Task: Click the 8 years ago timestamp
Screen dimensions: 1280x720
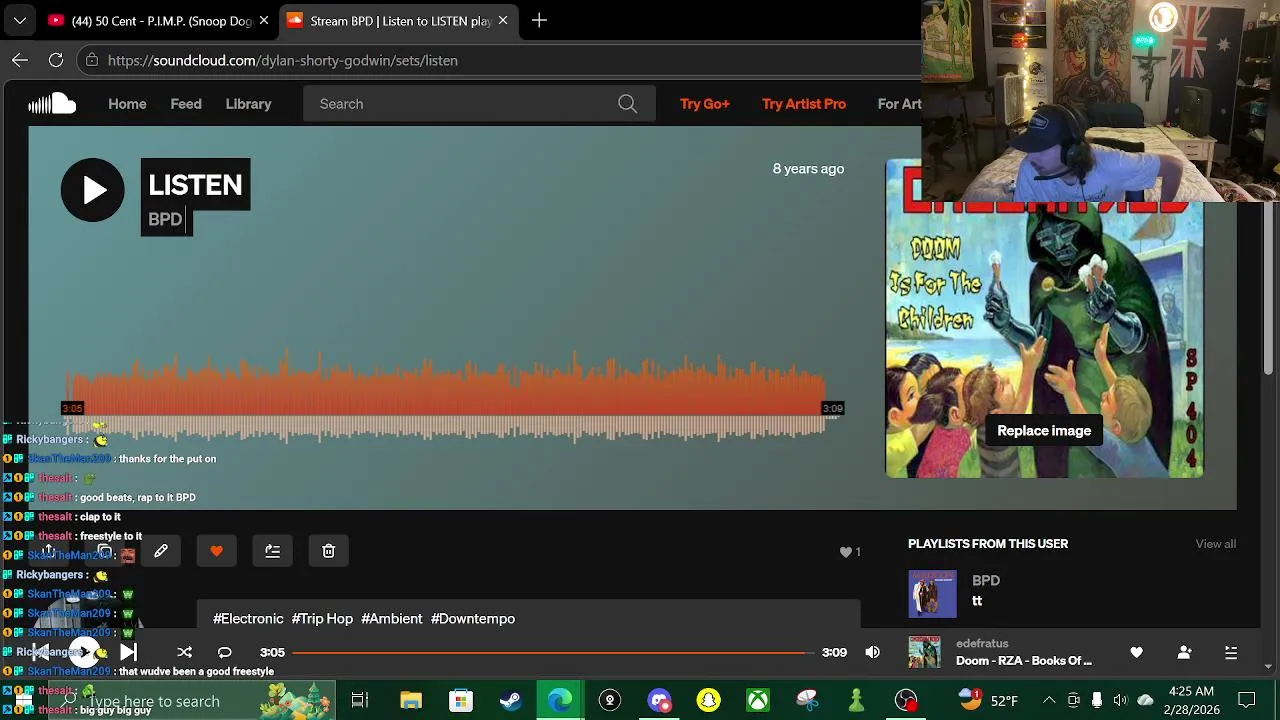Action: pyautogui.click(x=808, y=169)
